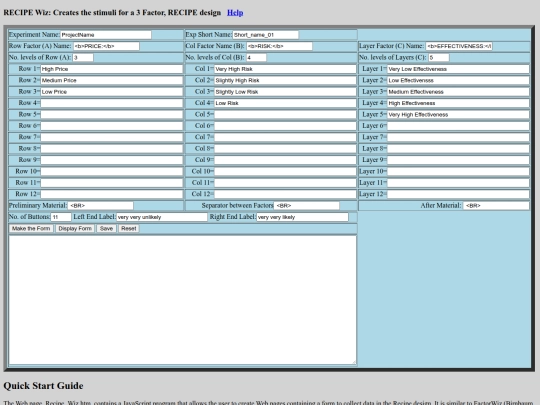Screen dimensions: 540x405
Task: Click the Quick Start Guide heading
Action: click(x=43, y=385)
